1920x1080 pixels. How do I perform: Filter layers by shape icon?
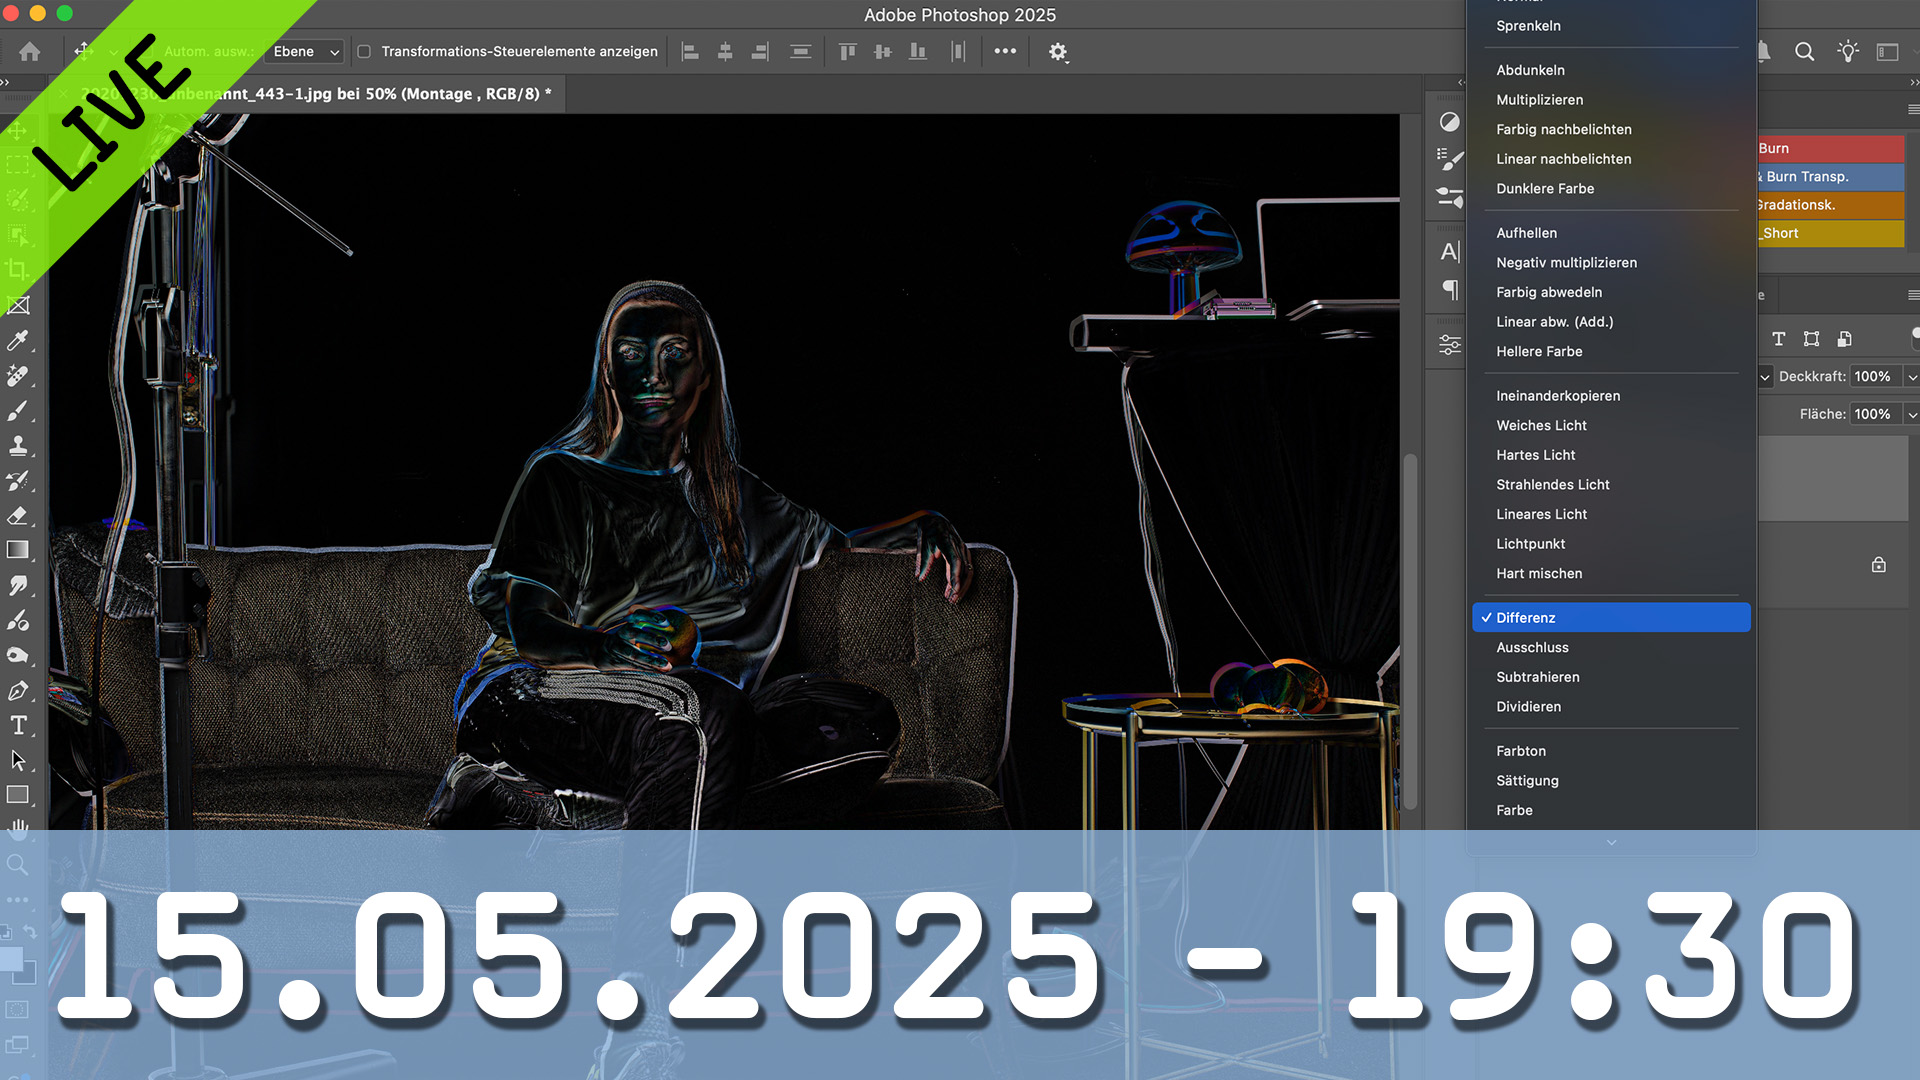(x=1811, y=339)
